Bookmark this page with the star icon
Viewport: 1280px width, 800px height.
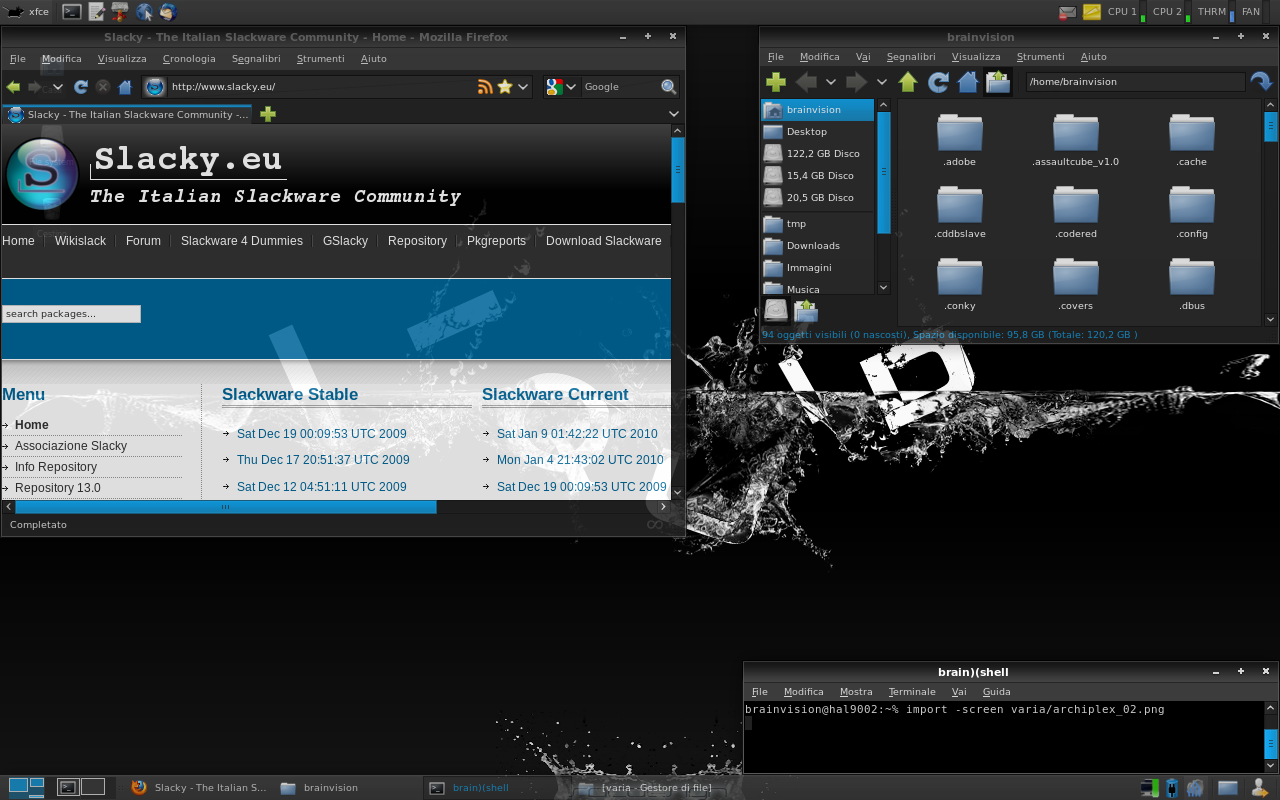[505, 87]
